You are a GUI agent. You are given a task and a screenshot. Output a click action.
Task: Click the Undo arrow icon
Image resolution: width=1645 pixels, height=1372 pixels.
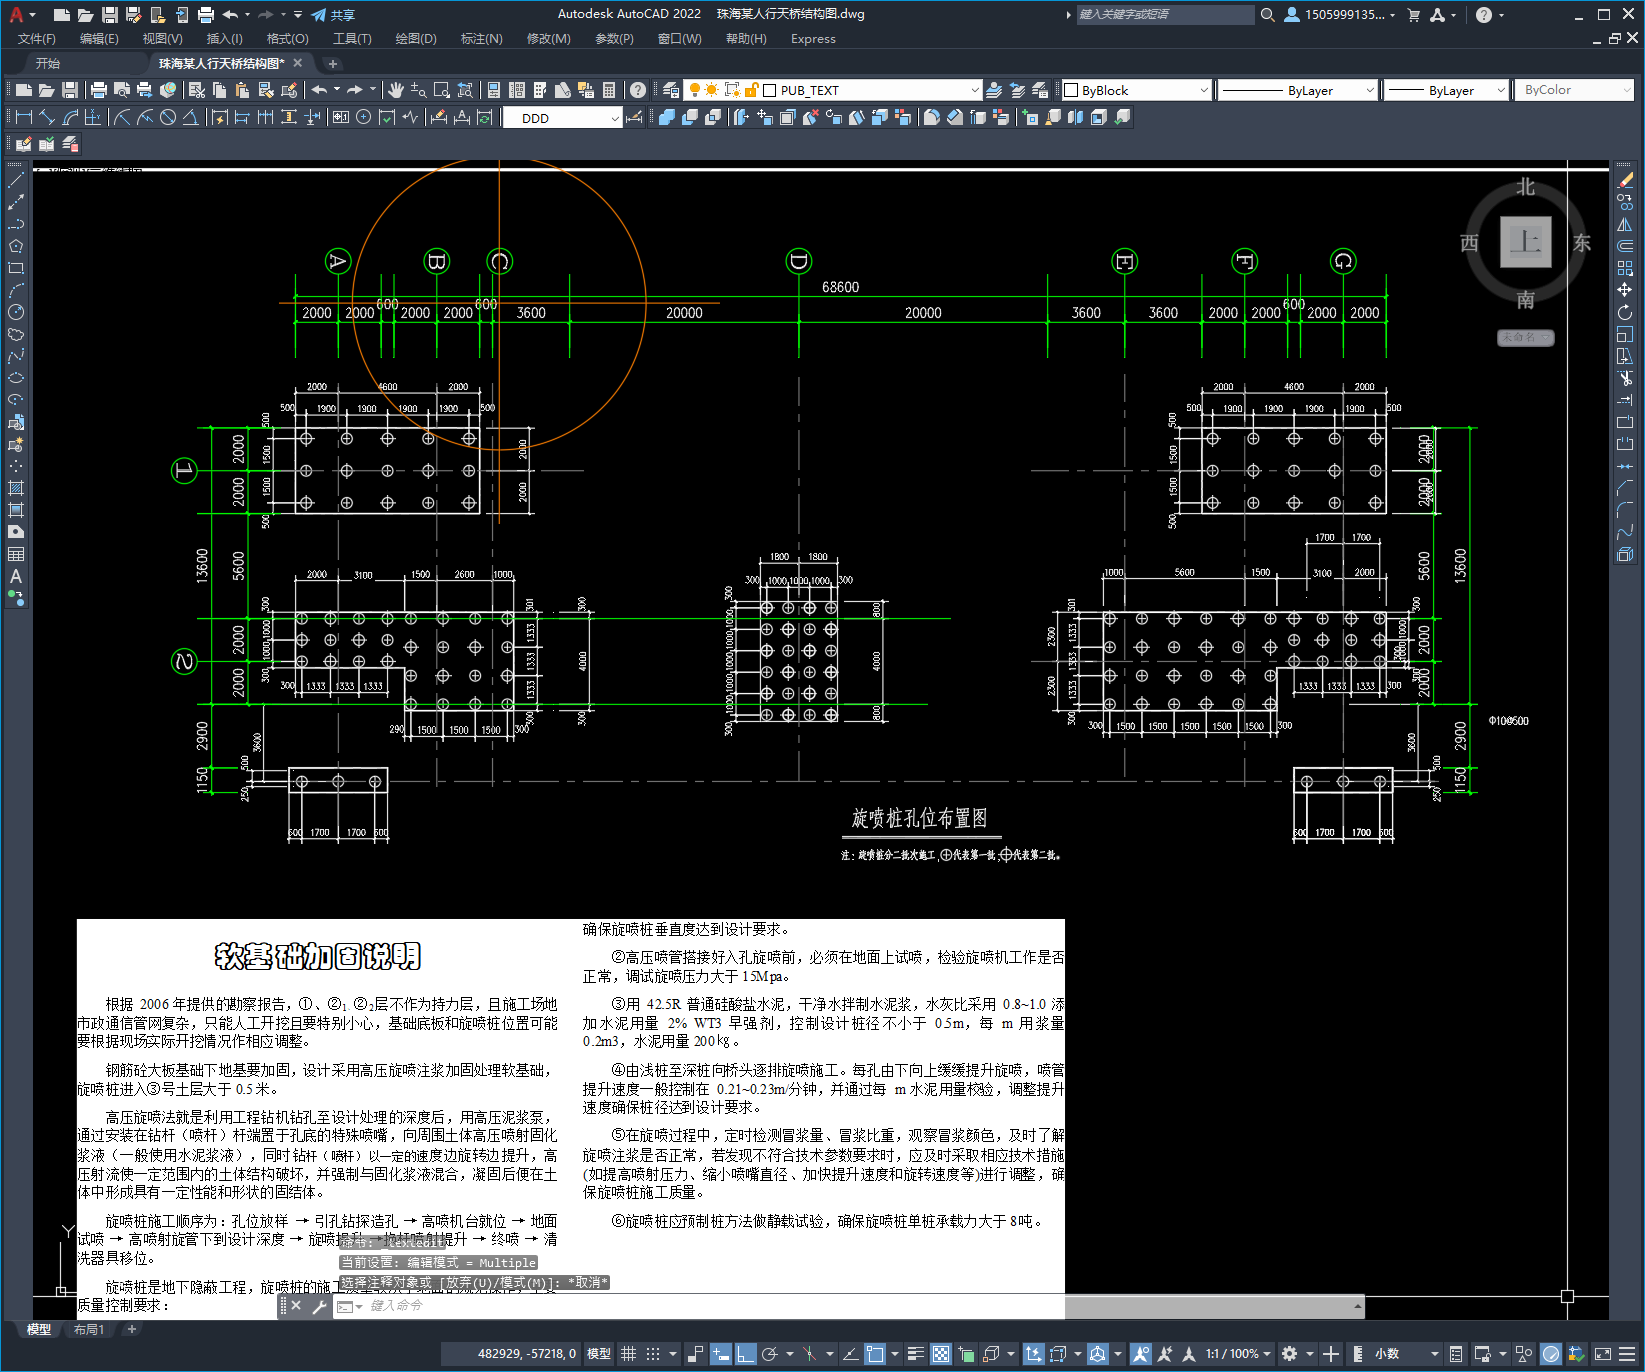click(x=319, y=90)
